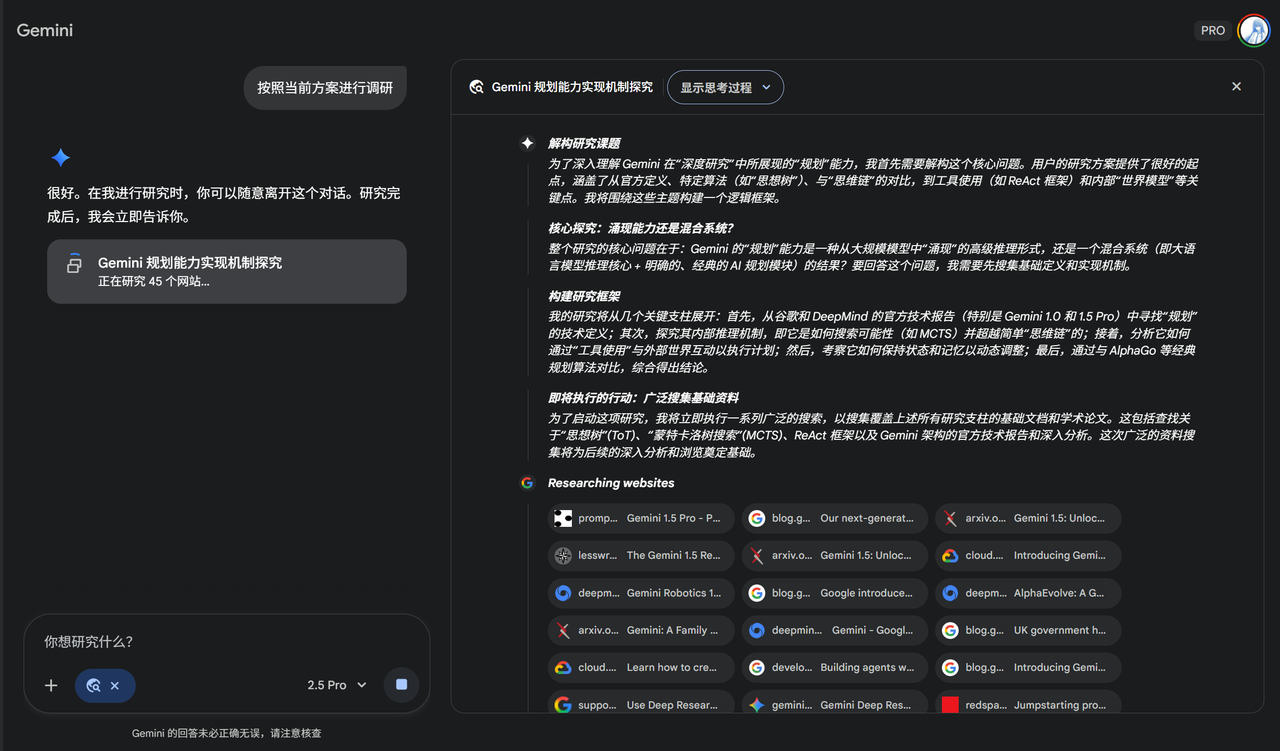Open the blog.g Introducing Gemi... chip
The height and width of the screenshot is (751, 1280).
point(1028,667)
